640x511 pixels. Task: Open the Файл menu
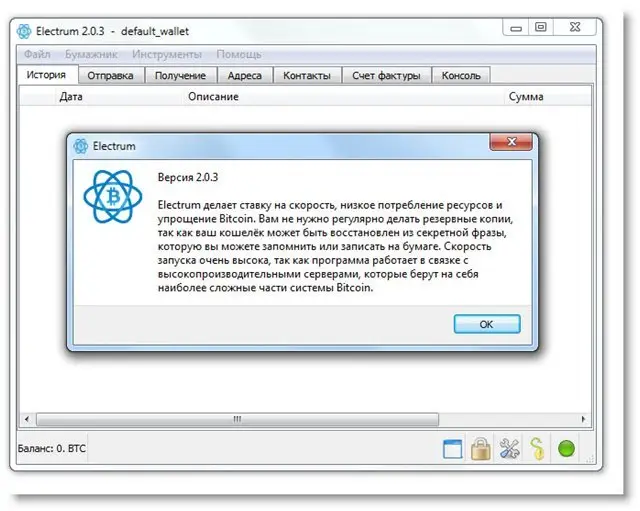click(37, 54)
